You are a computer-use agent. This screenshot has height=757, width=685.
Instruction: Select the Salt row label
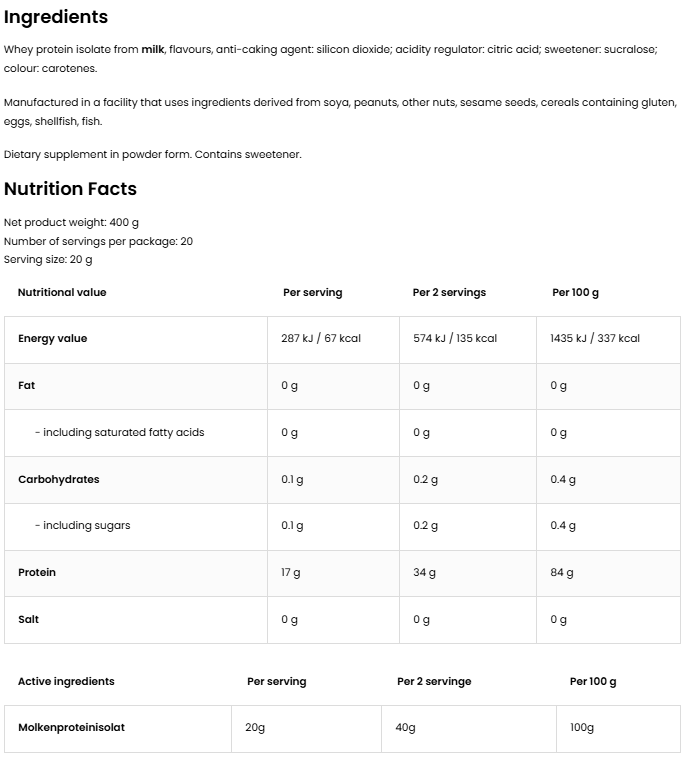[29, 620]
